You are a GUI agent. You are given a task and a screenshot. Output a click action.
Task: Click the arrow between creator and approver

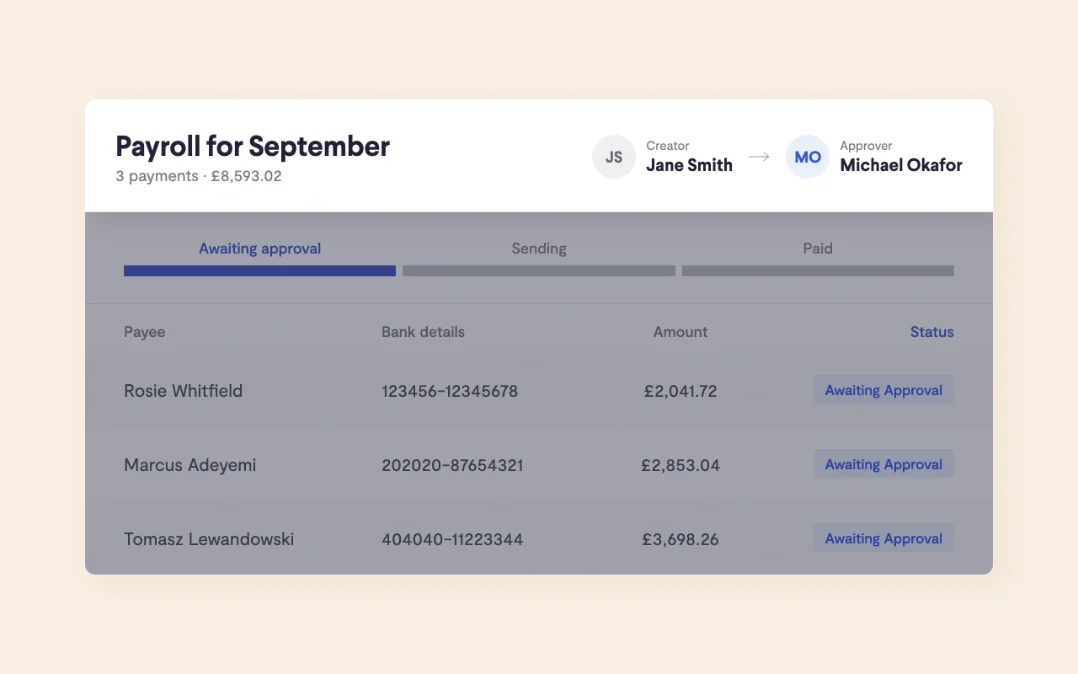(x=759, y=157)
